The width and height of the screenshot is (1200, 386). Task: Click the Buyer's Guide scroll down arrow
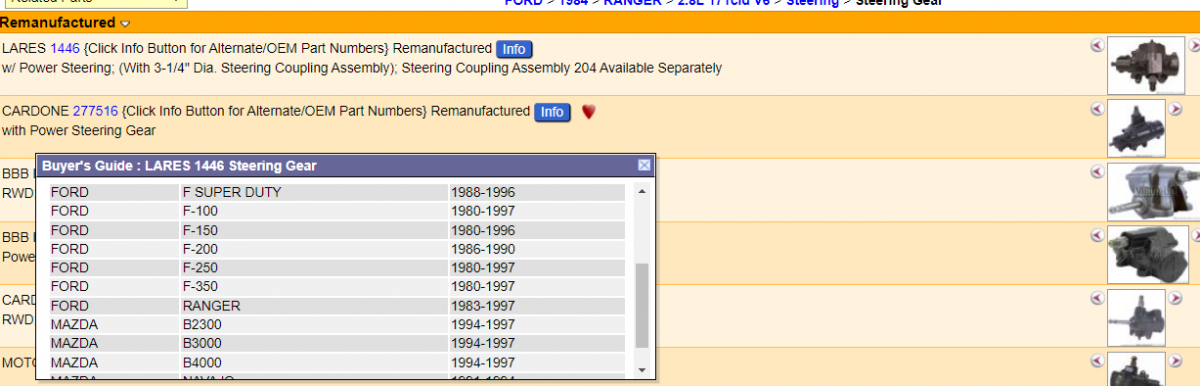click(642, 370)
